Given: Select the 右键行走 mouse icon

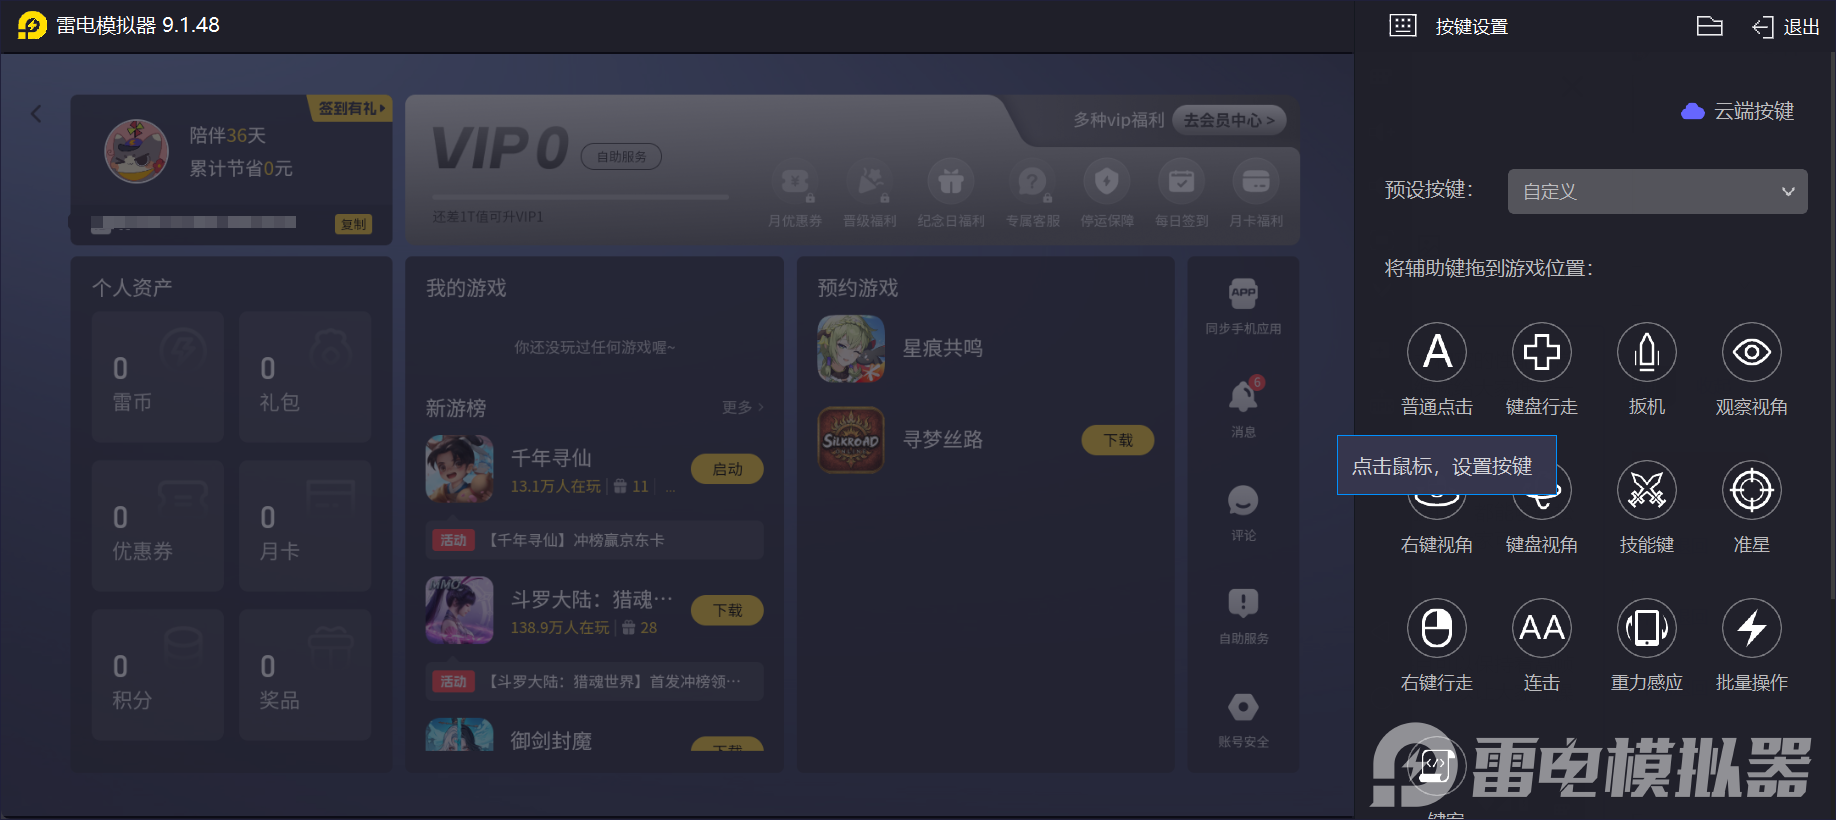Looking at the screenshot, I should [1437, 628].
